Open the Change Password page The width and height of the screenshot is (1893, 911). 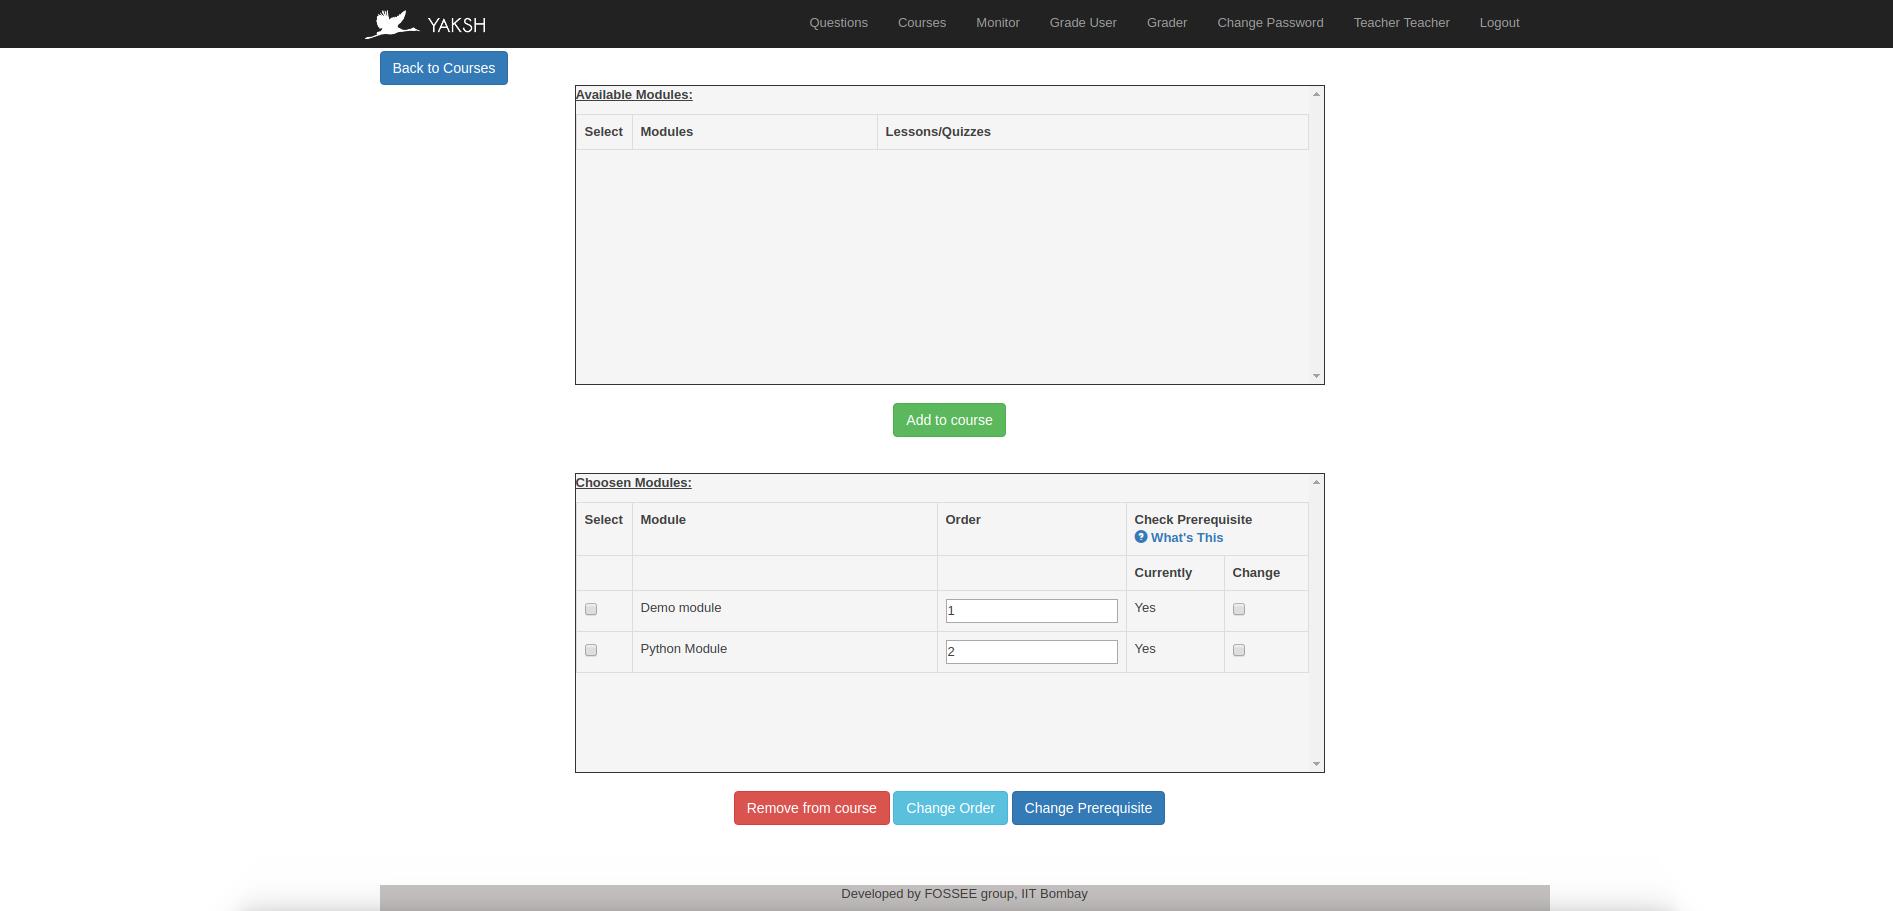click(1270, 23)
